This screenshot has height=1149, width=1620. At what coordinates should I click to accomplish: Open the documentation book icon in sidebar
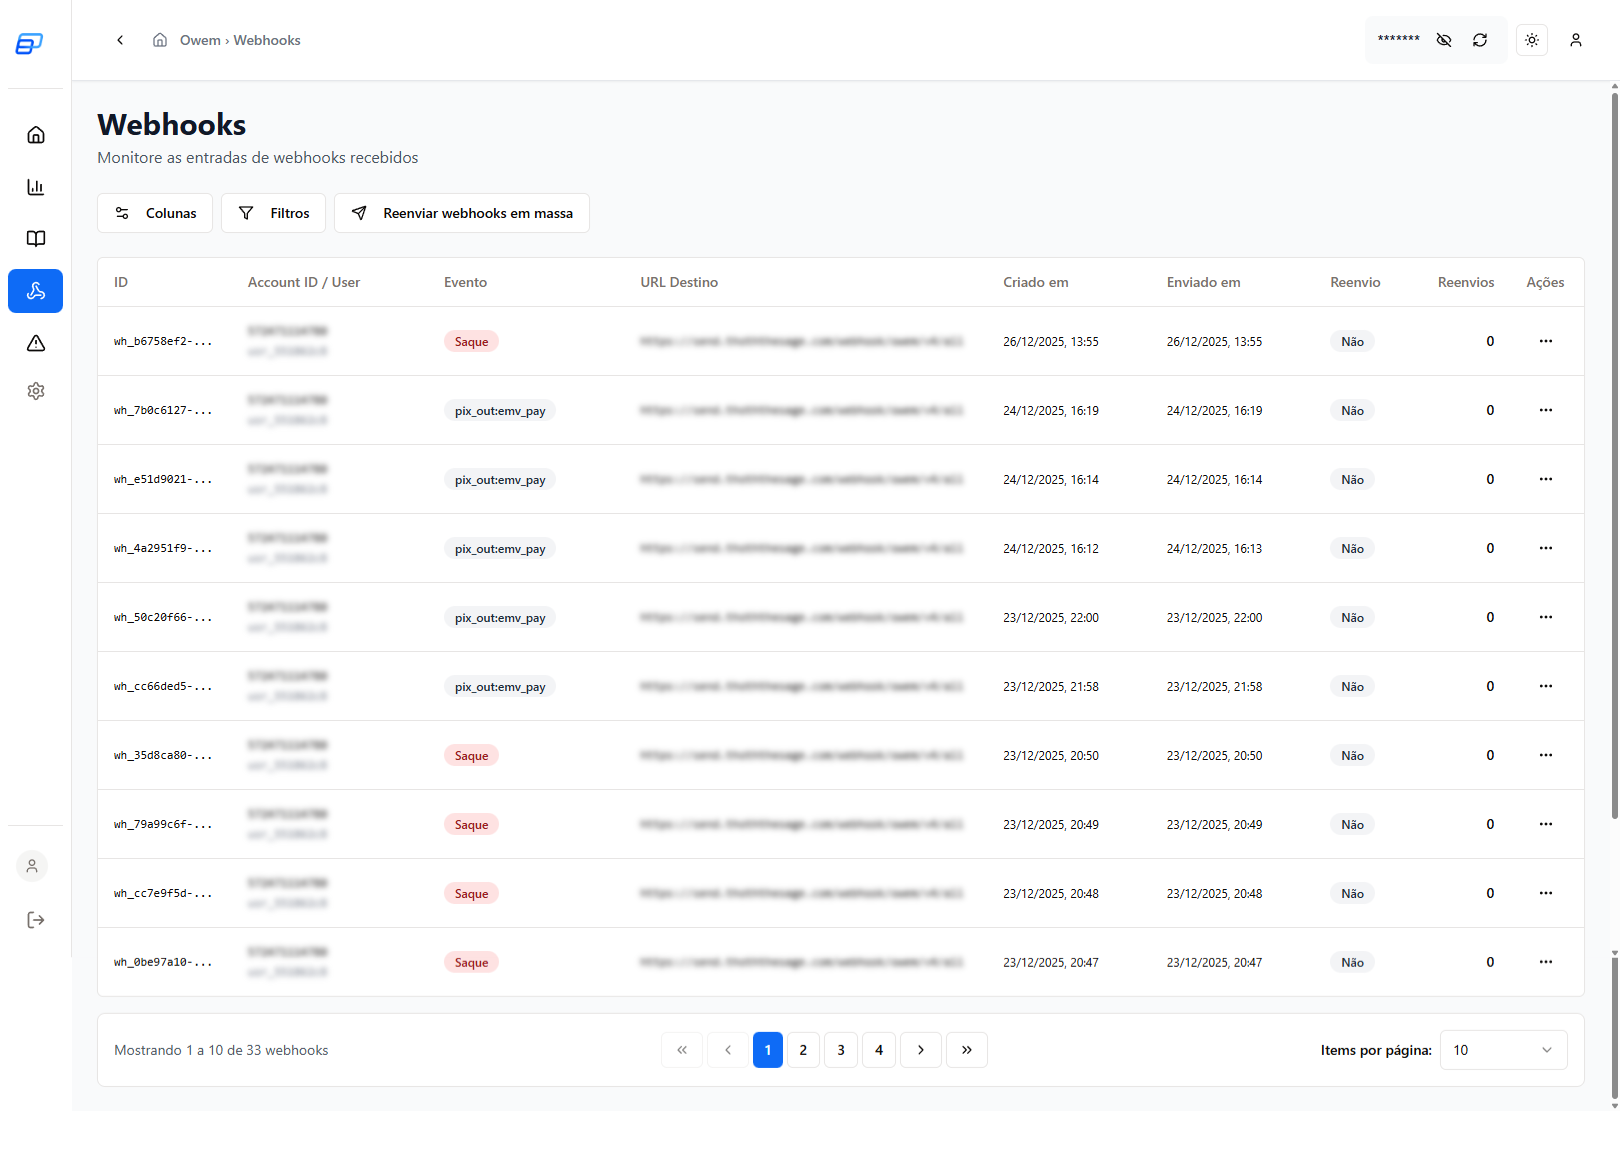pos(35,239)
